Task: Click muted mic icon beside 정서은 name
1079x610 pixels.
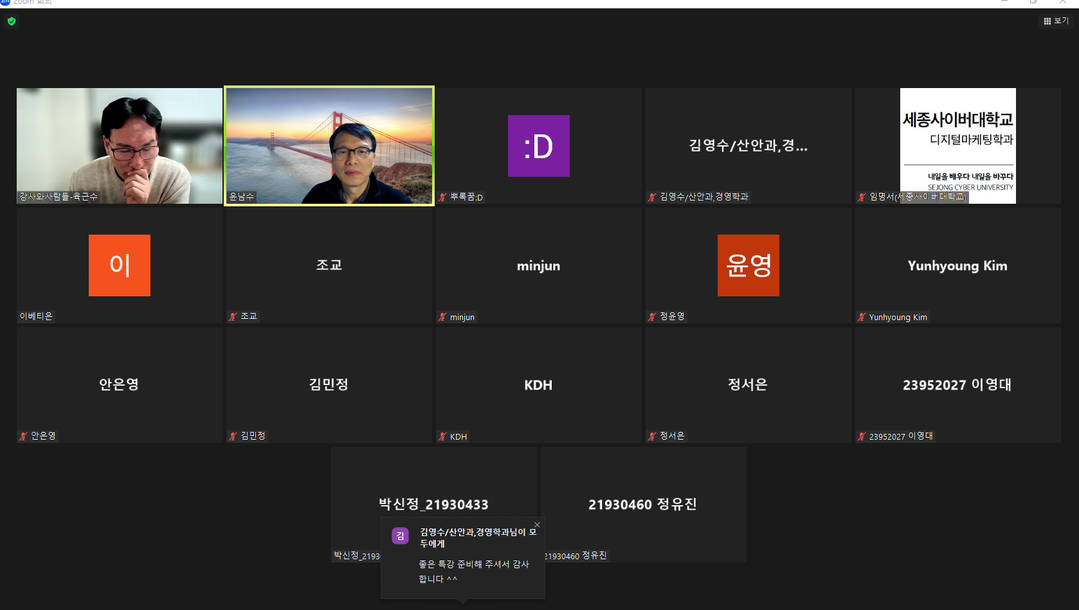Action: [652, 436]
